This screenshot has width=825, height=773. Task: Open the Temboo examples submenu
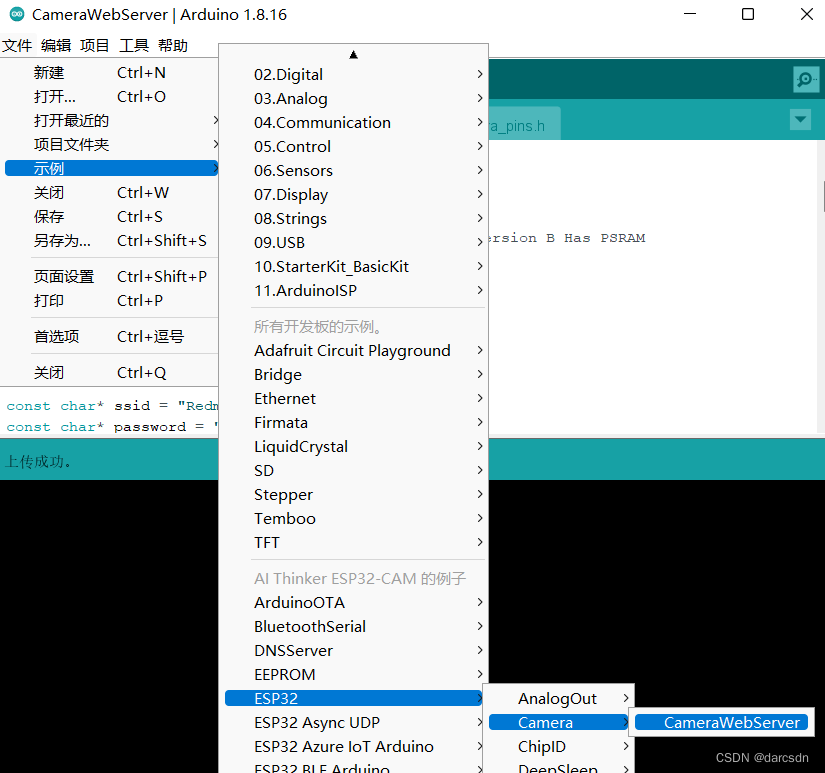354,518
